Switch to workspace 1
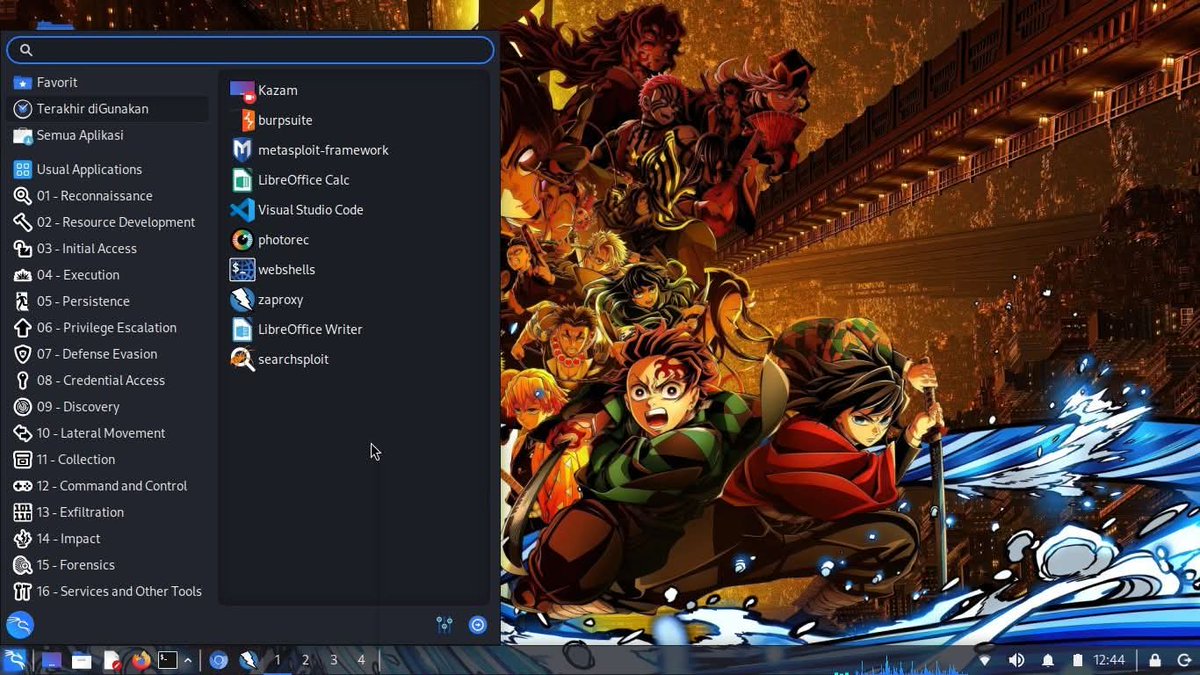Screen dimensions: 1200x675 (x=278, y=660)
